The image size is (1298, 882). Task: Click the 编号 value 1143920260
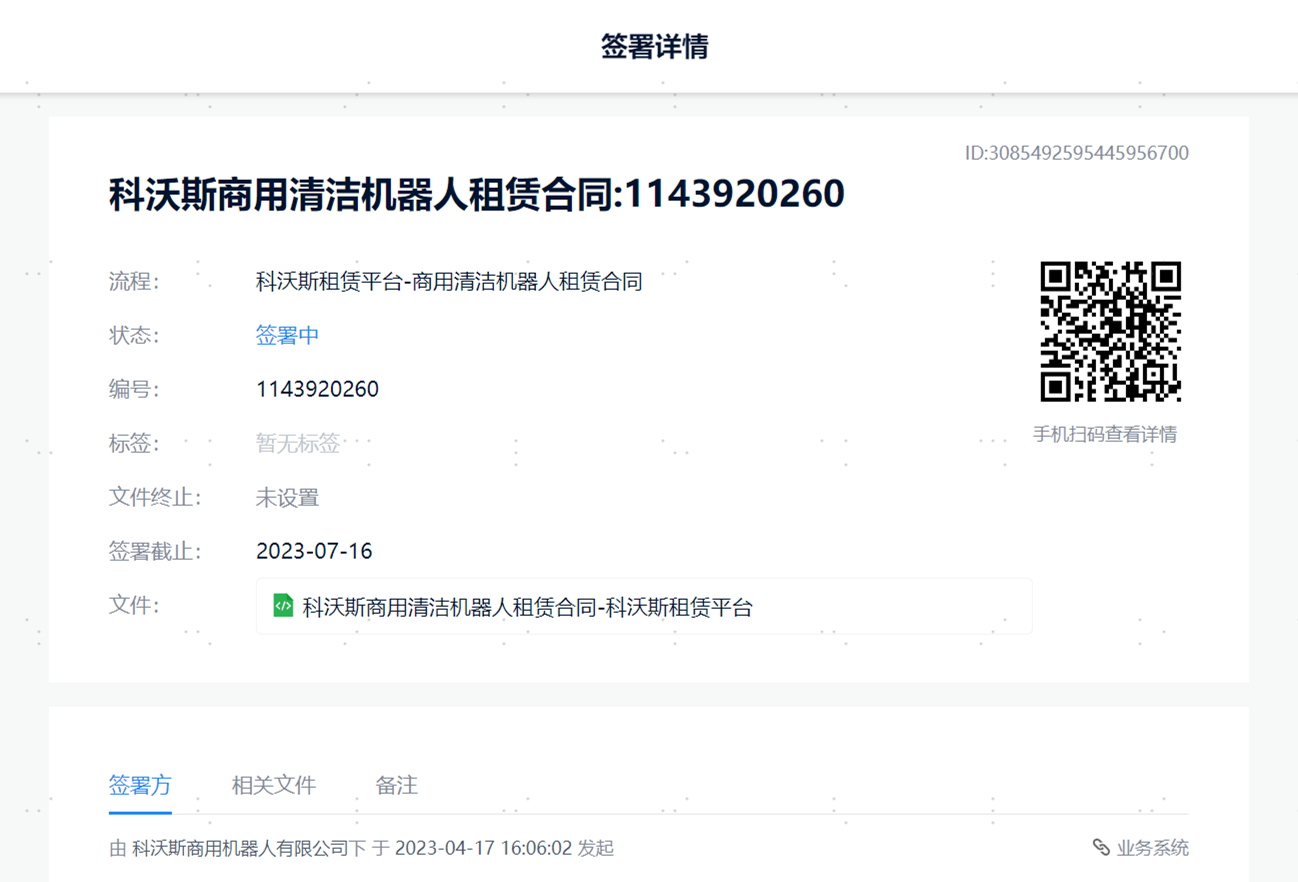pos(317,389)
